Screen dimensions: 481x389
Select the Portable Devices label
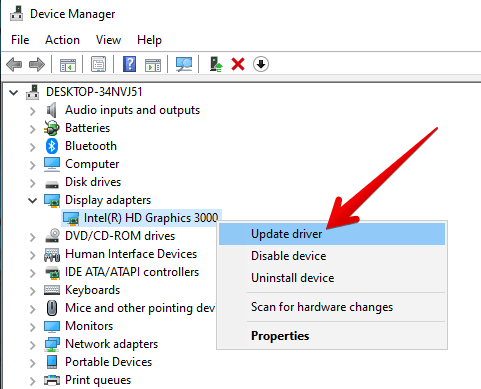109,362
